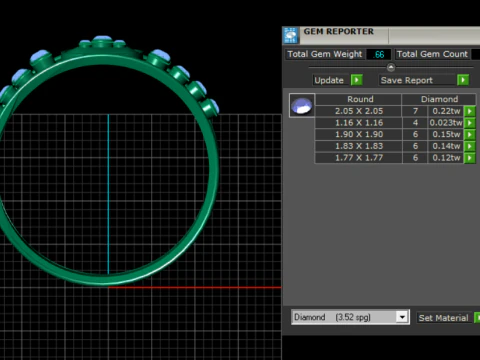Image resolution: width=480 pixels, height=360 pixels.
Task: Click the count 7 cell
Action: [415, 111]
